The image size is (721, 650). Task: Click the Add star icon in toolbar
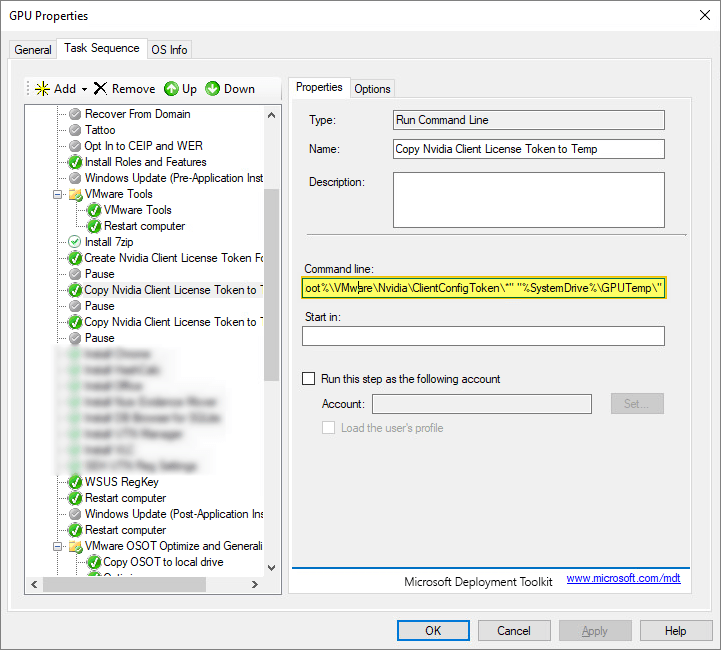[42, 89]
